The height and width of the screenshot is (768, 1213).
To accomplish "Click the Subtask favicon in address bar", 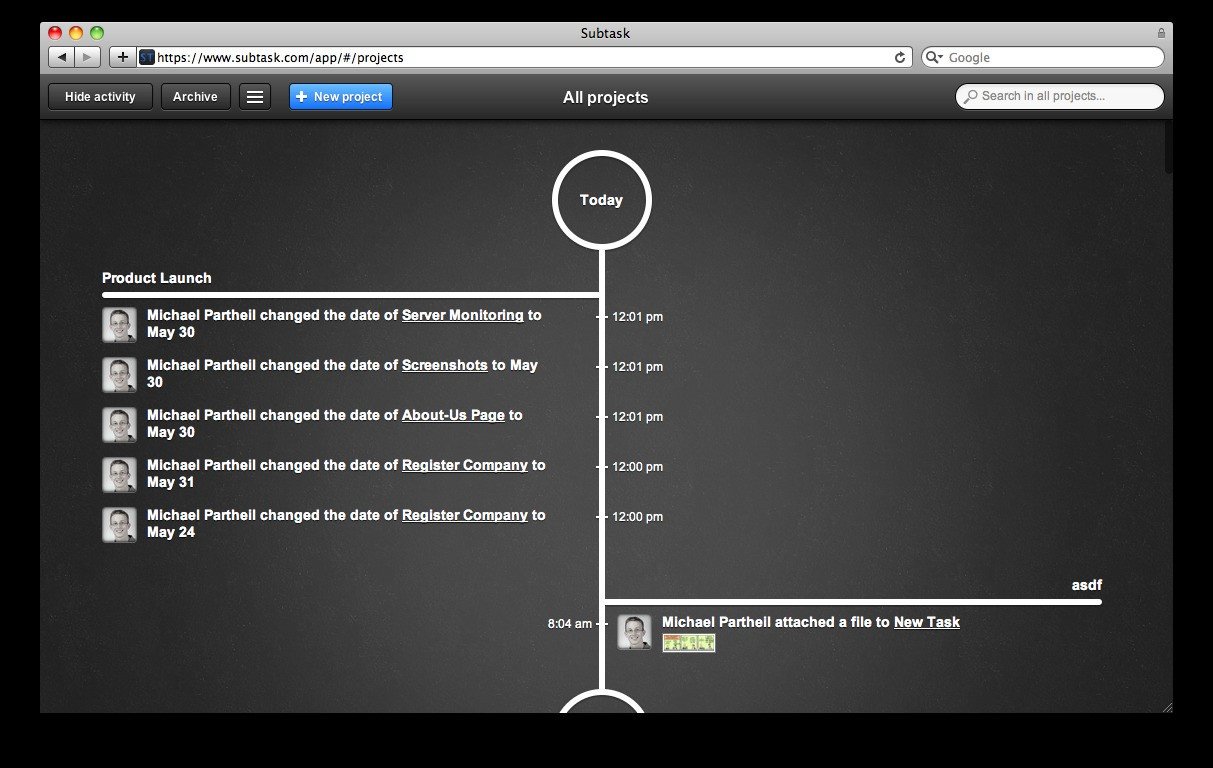I will [x=146, y=57].
